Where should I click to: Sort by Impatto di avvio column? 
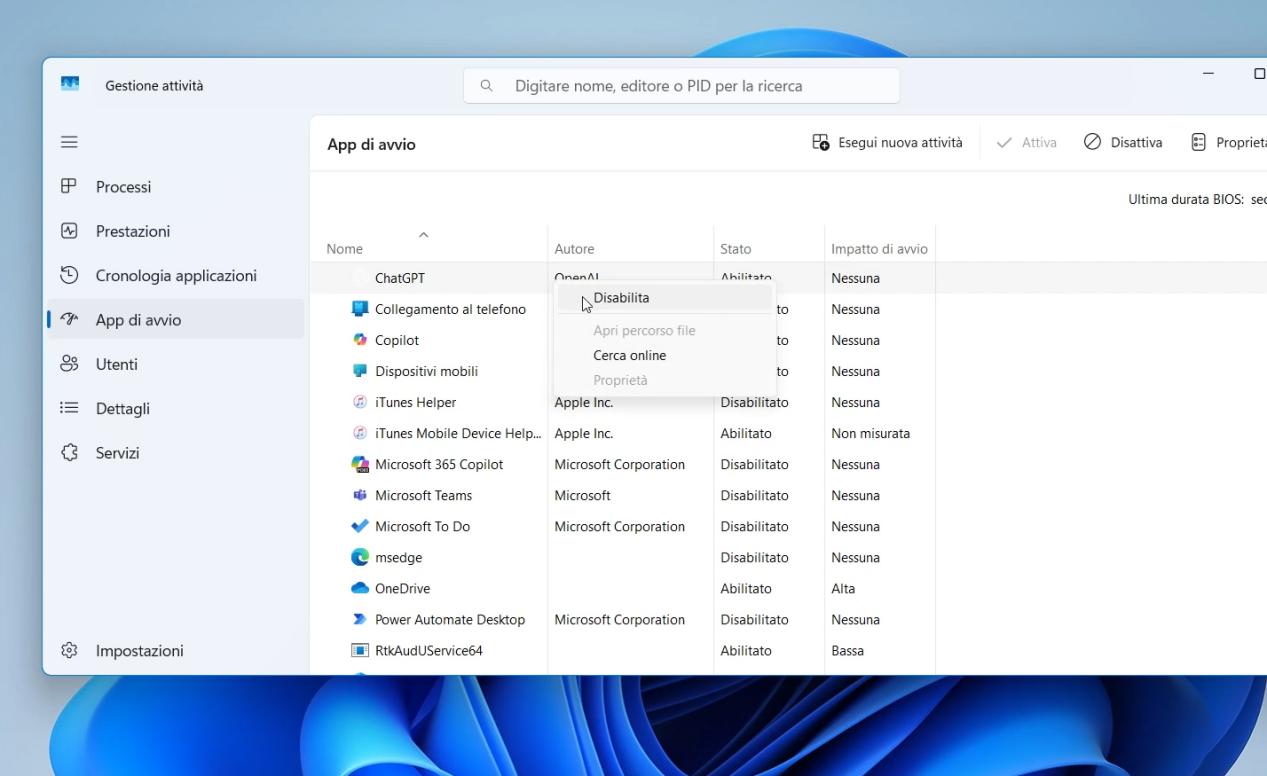(879, 249)
